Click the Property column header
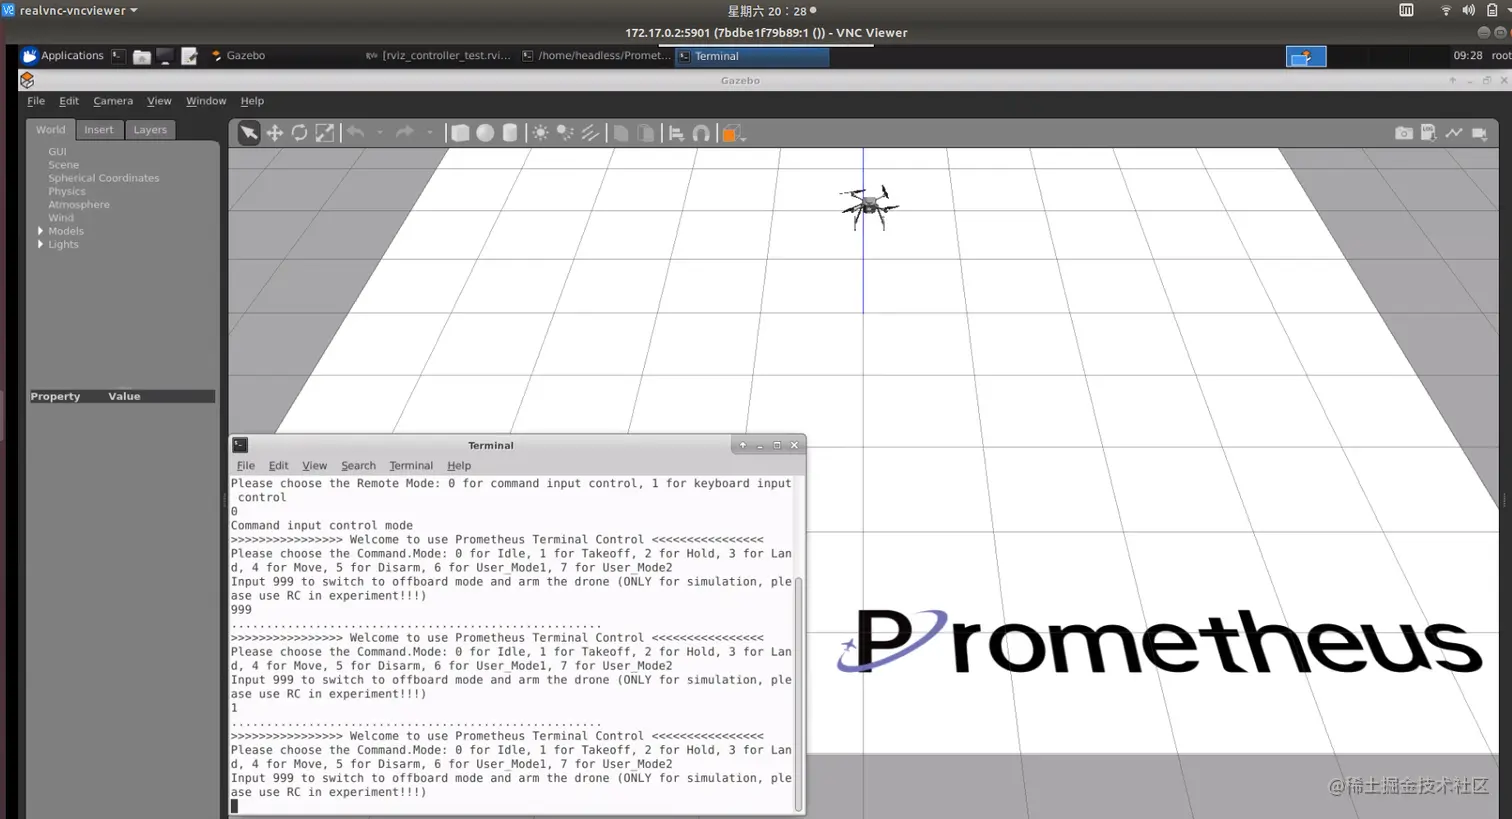Viewport: 1512px width, 819px height. click(x=55, y=397)
